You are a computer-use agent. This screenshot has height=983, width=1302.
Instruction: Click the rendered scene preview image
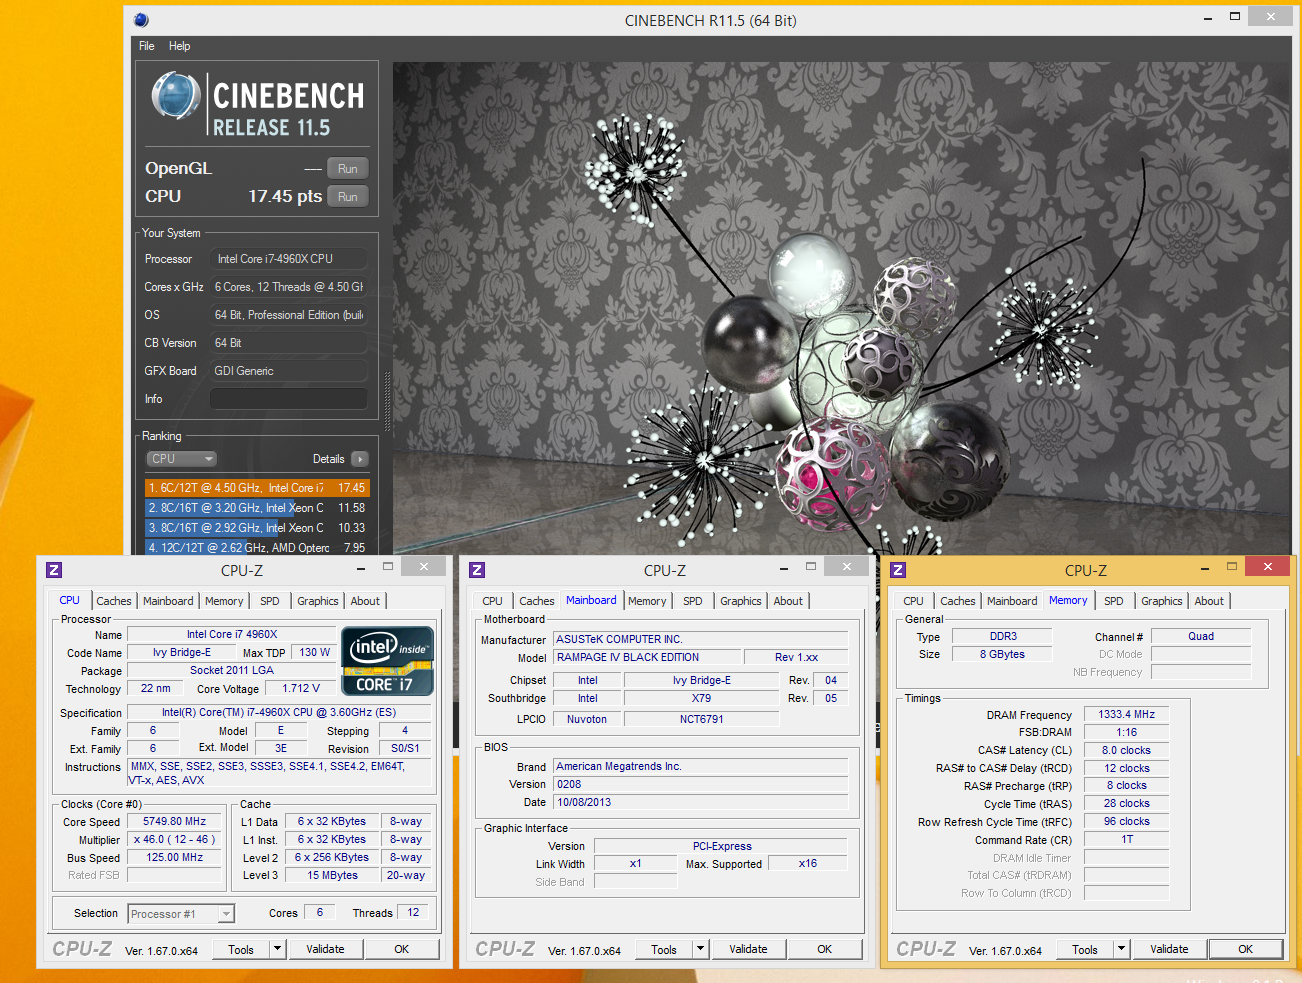(841, 309)
